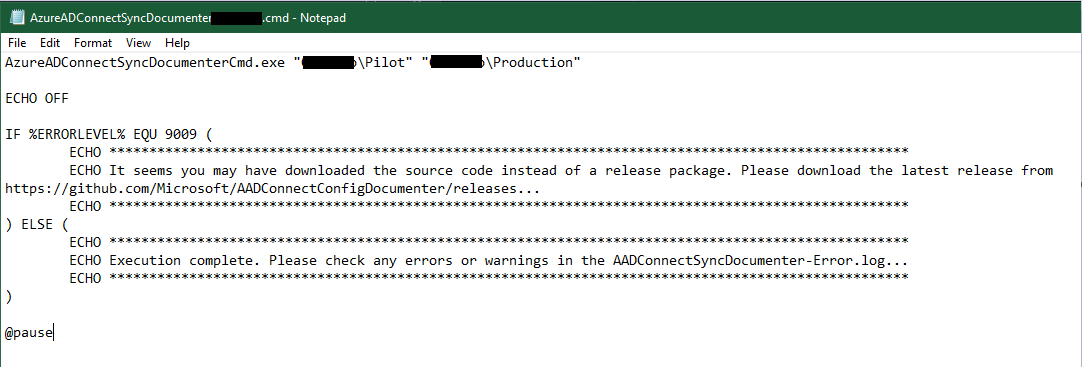The width and height of the screenshot is (1082, 367).
Task: Open the Help menu
Action: [x=177, y=43]
